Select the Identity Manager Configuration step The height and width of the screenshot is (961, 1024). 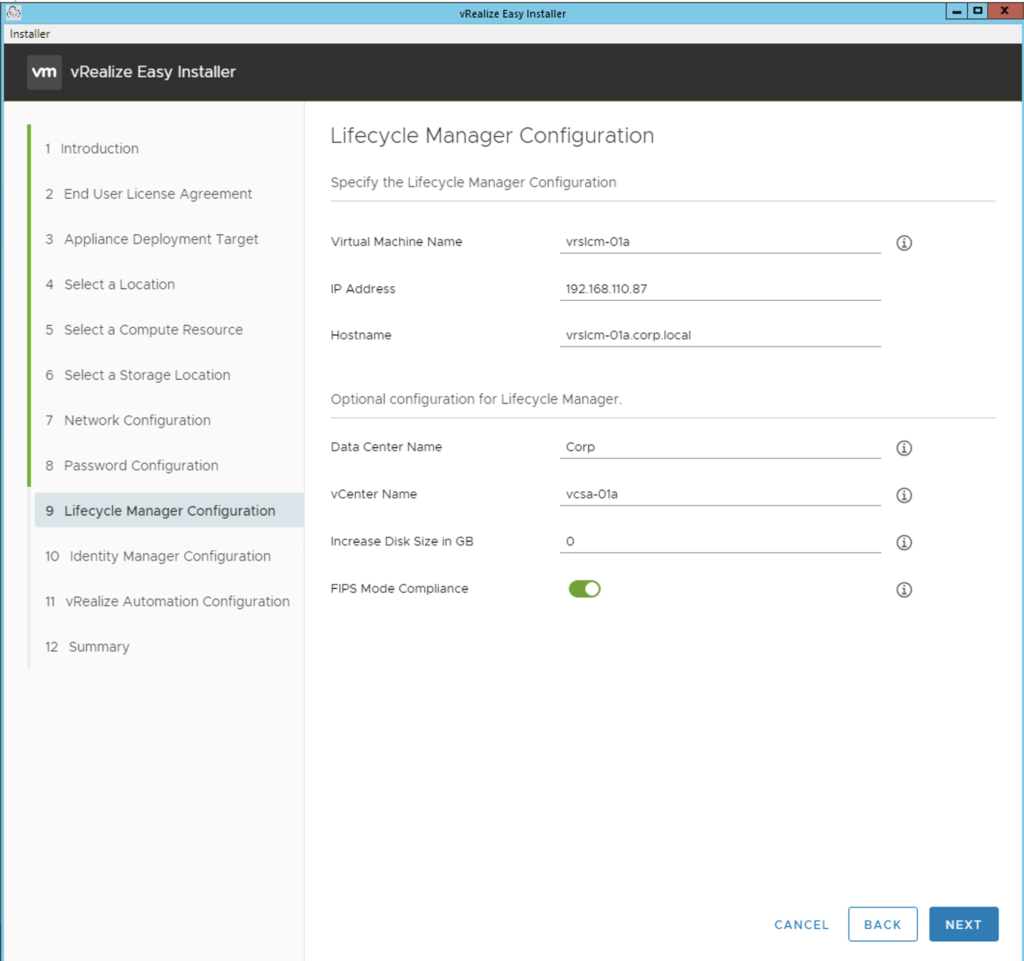[169, 556]
